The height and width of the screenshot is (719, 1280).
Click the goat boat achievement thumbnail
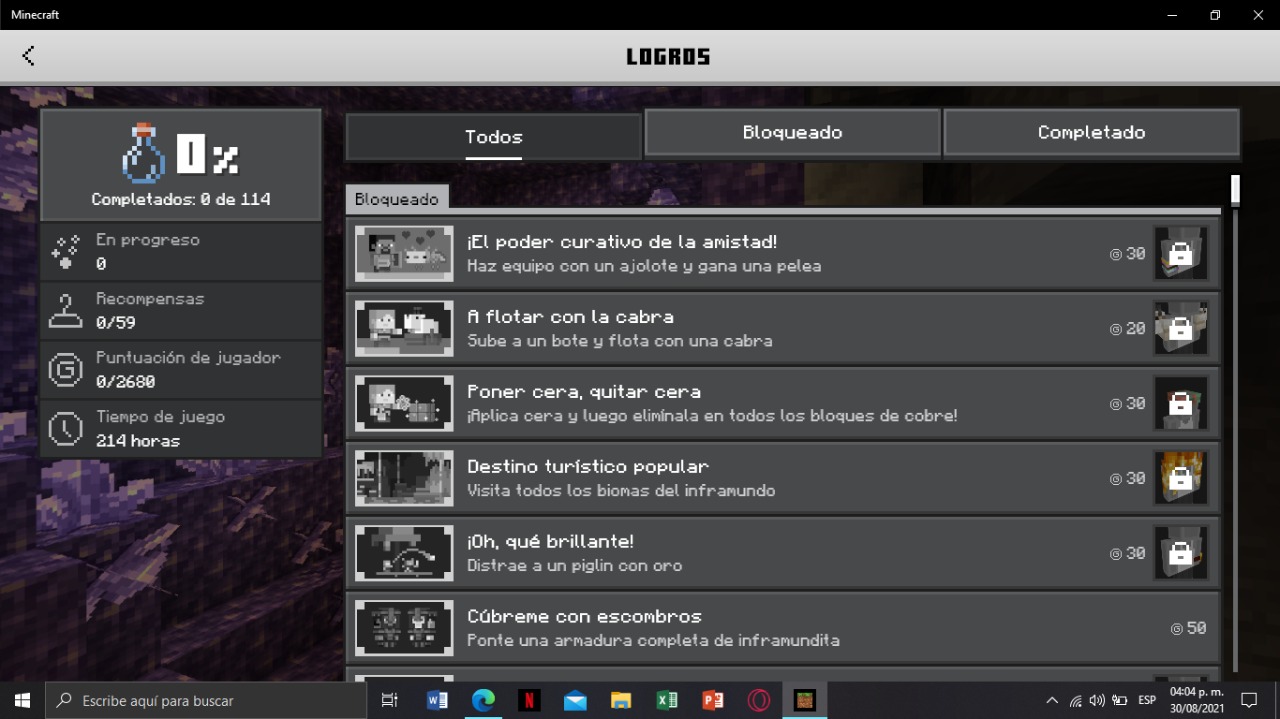pyautogui.click(x=404, y=329)
